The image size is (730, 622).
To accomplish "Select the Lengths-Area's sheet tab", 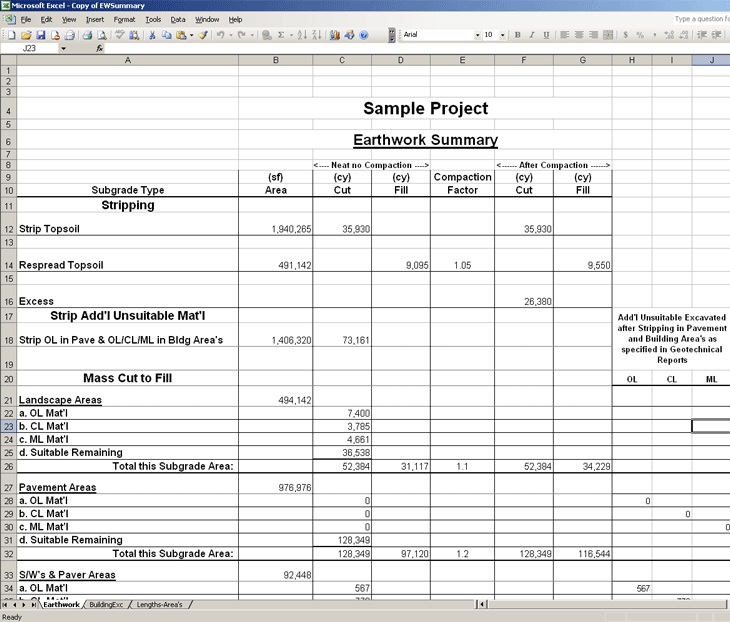I will coord(158,605).
